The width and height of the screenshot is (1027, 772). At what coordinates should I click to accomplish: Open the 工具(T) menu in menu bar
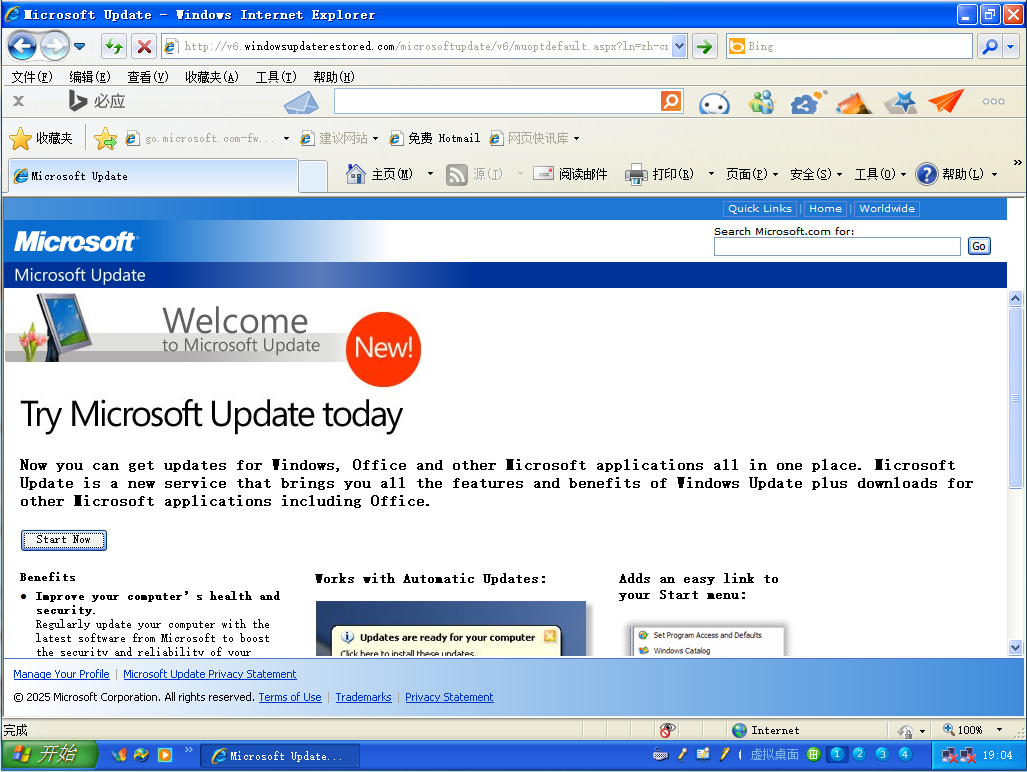[276, 77]
